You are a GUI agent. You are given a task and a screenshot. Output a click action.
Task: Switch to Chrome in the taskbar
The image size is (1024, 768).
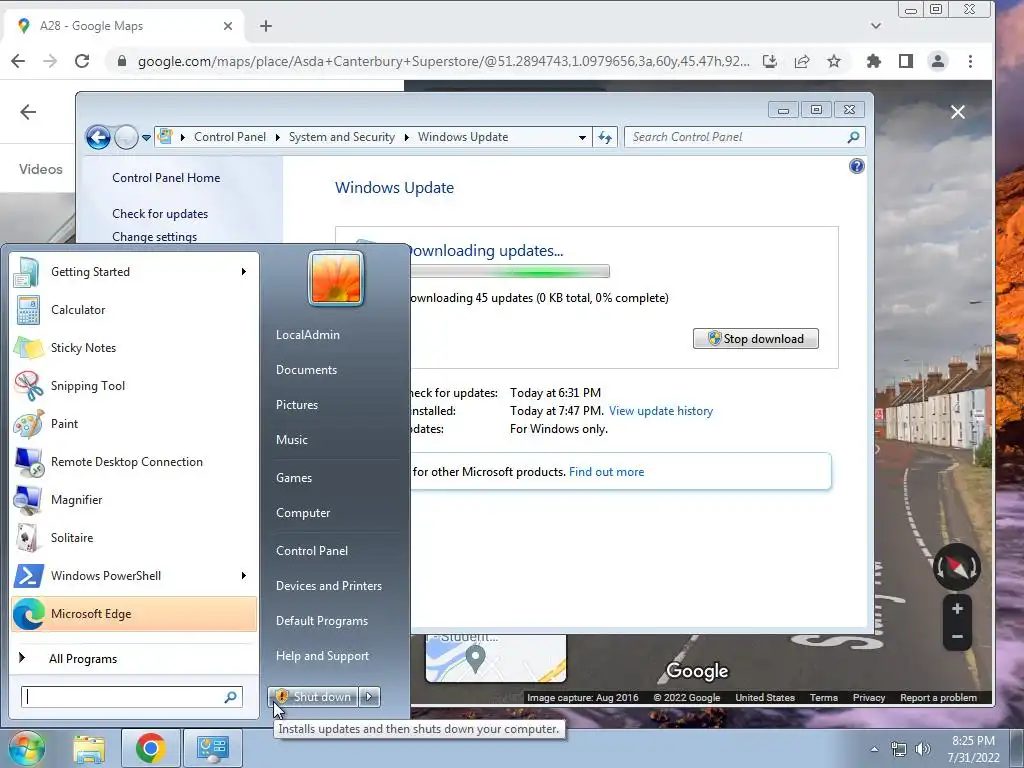point(150,748)
